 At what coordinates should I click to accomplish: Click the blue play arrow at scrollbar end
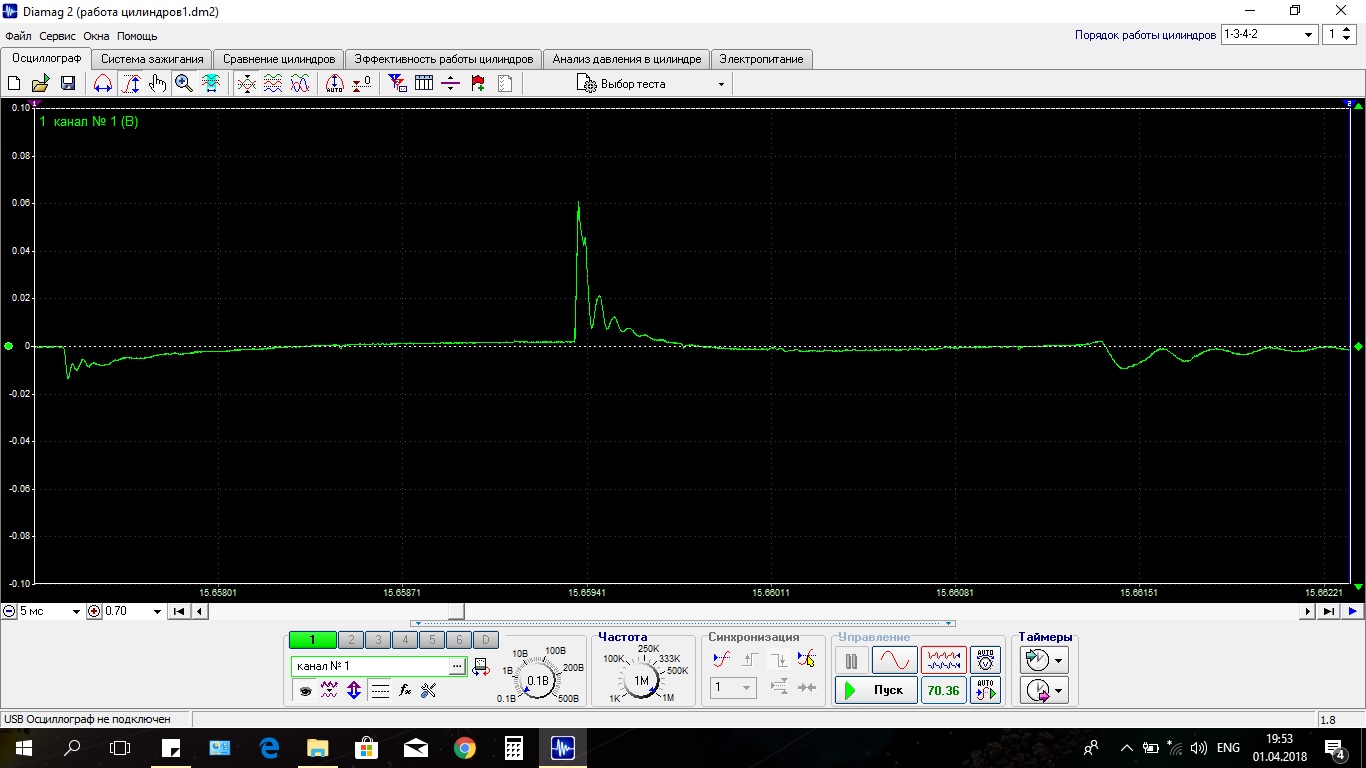click(1352, 611)
